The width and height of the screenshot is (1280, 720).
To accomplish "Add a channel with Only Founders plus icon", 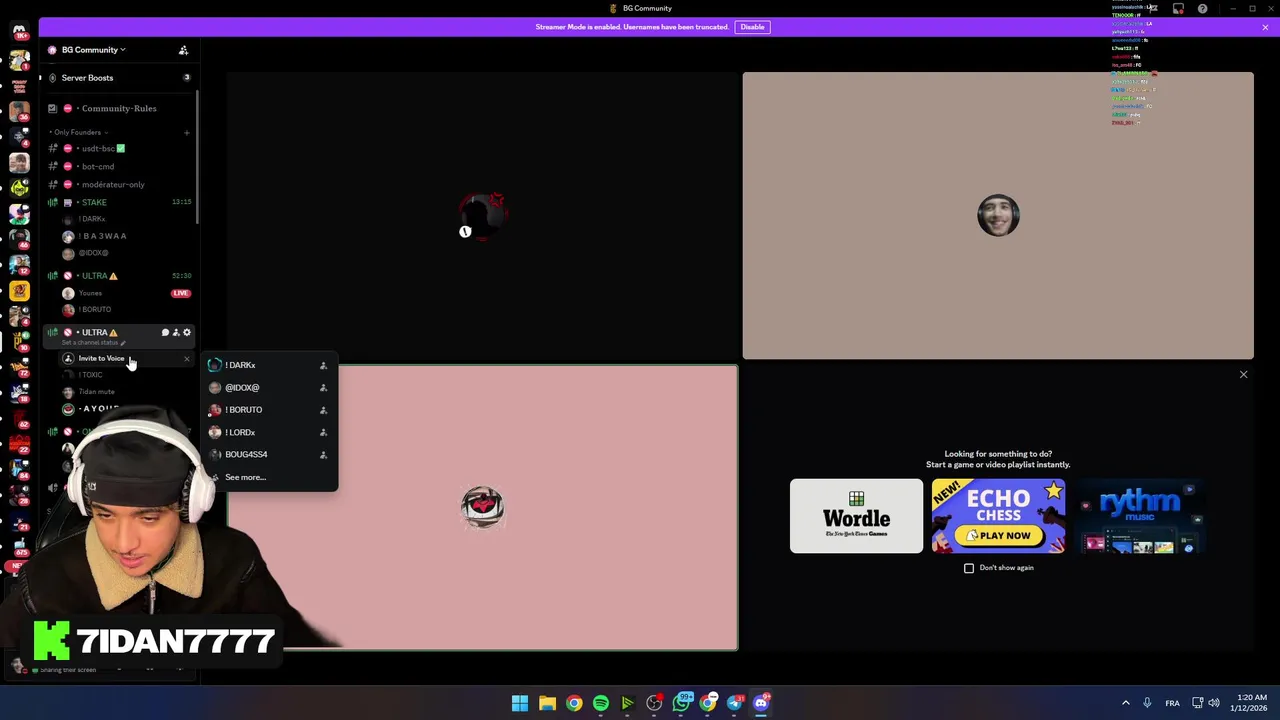I will [186, 132].
